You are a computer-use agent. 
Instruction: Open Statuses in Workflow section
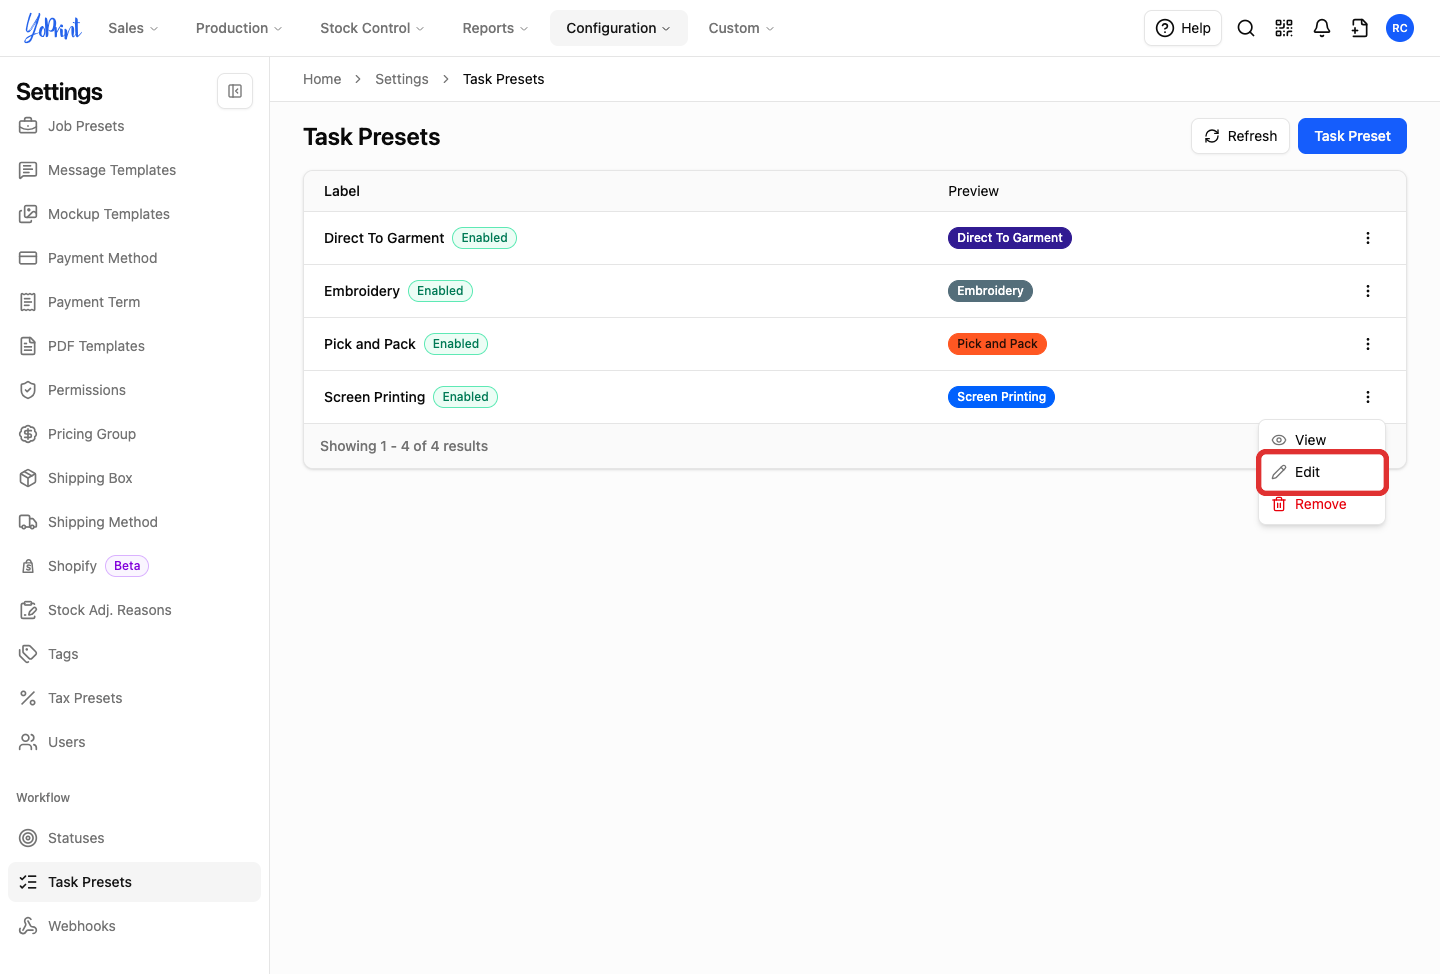click(134, 838)
